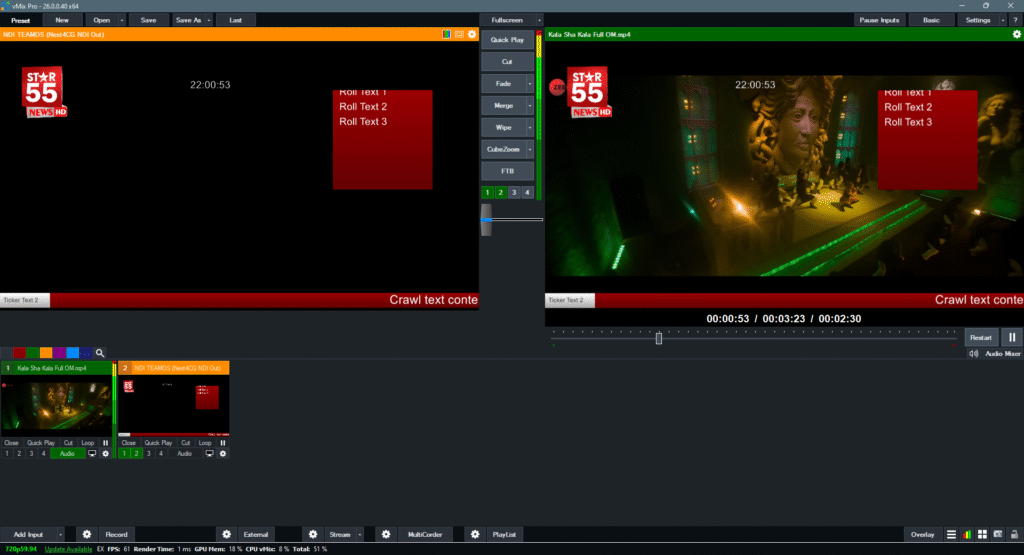Click the lock icon in bottom bar

[x=1012, y=535]
